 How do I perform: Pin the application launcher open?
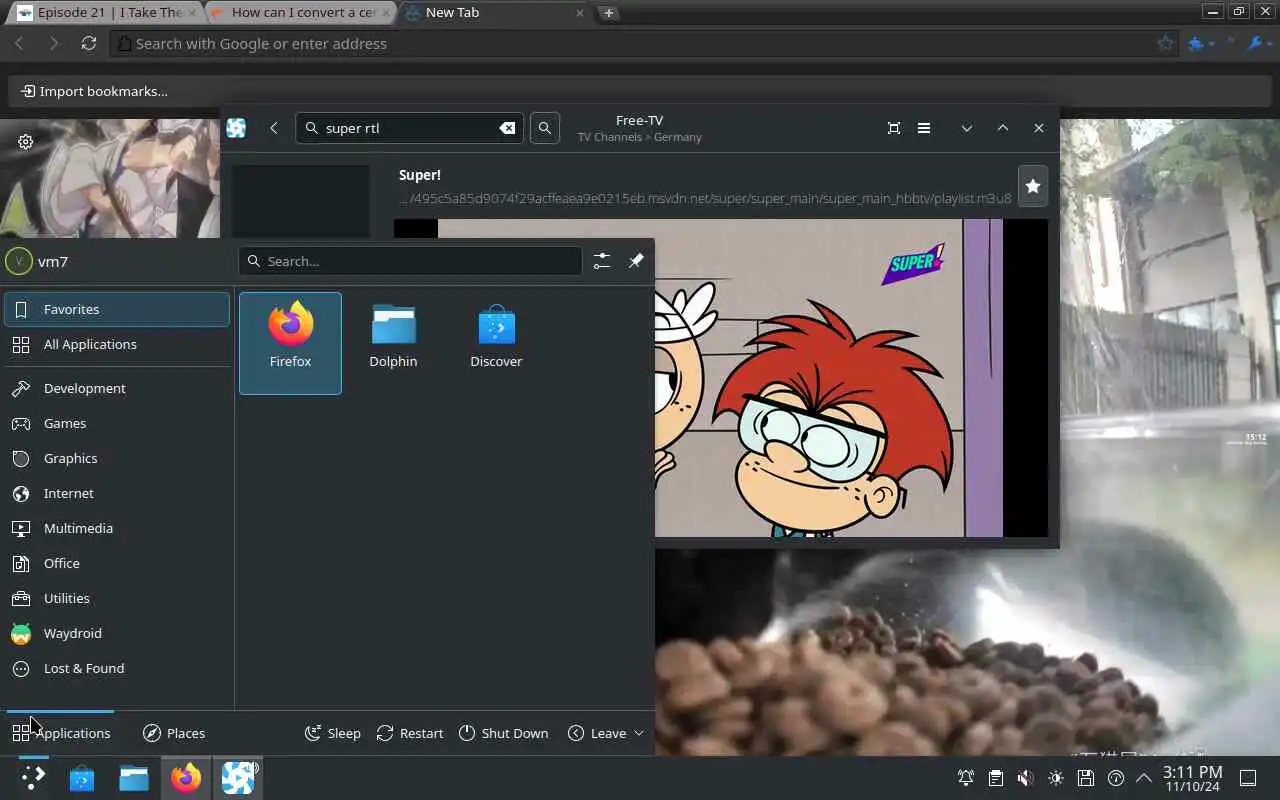coord(636,261)
